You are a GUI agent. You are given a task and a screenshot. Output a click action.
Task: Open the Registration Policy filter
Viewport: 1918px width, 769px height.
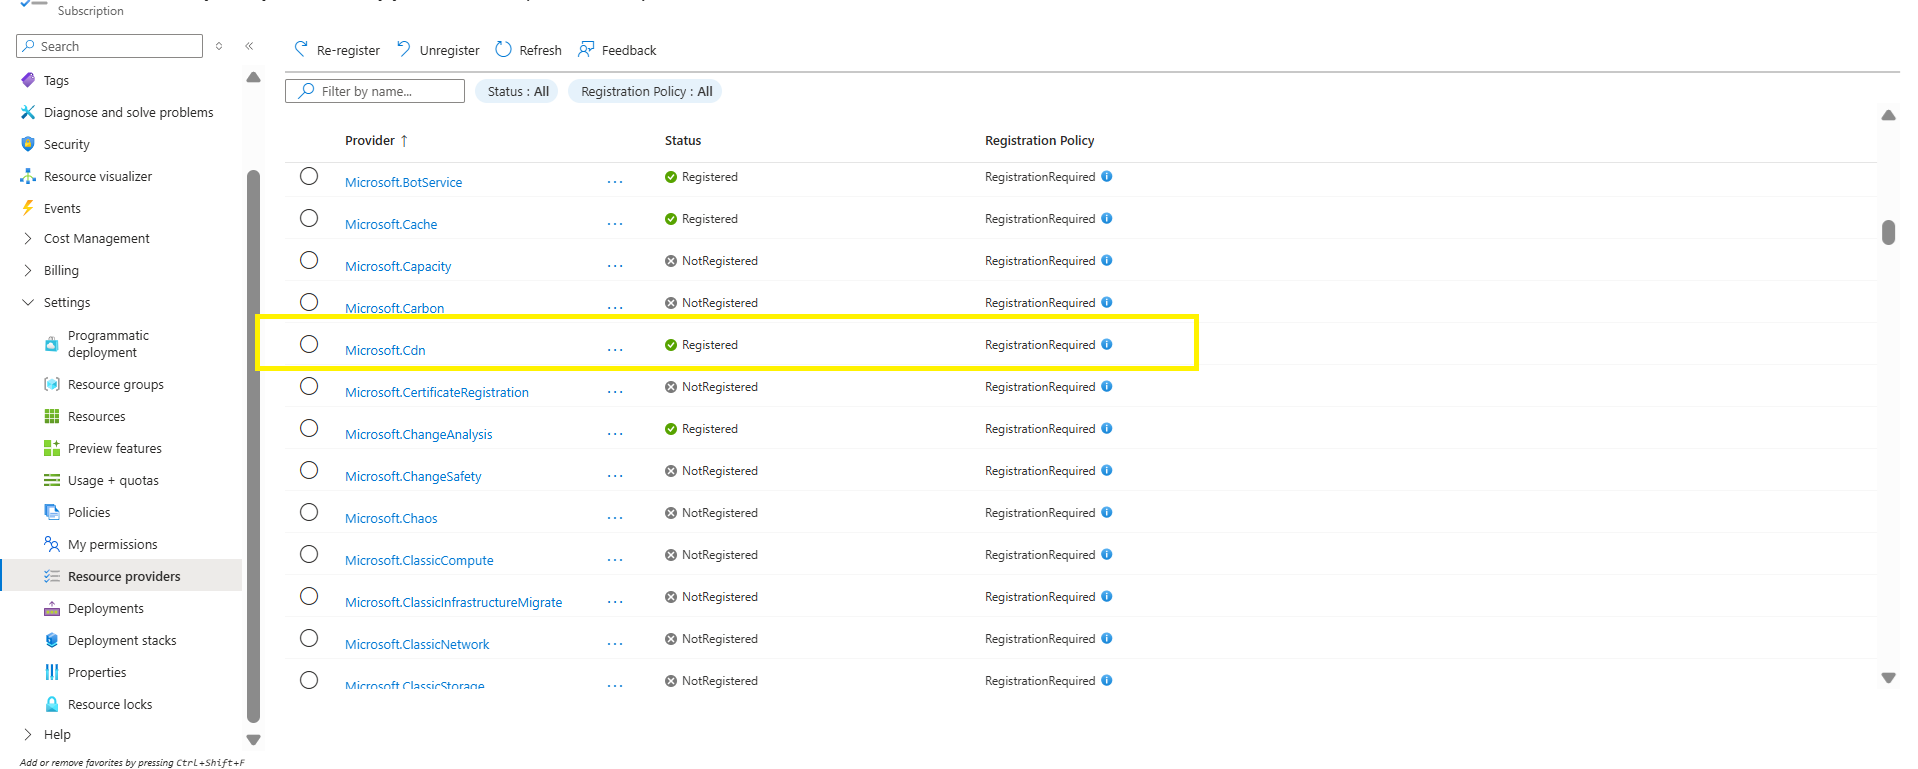646,91
